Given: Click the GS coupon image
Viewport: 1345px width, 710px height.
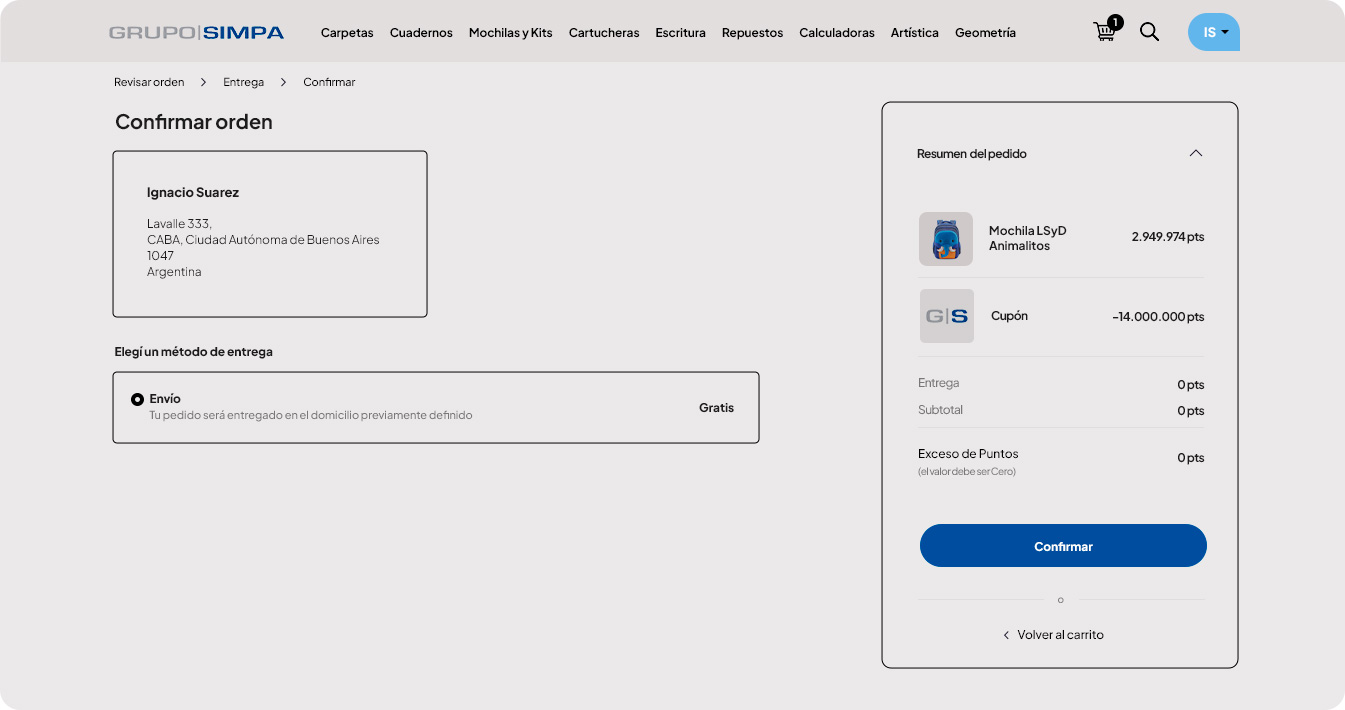Looking at the screenshot, I should [946, 316].
